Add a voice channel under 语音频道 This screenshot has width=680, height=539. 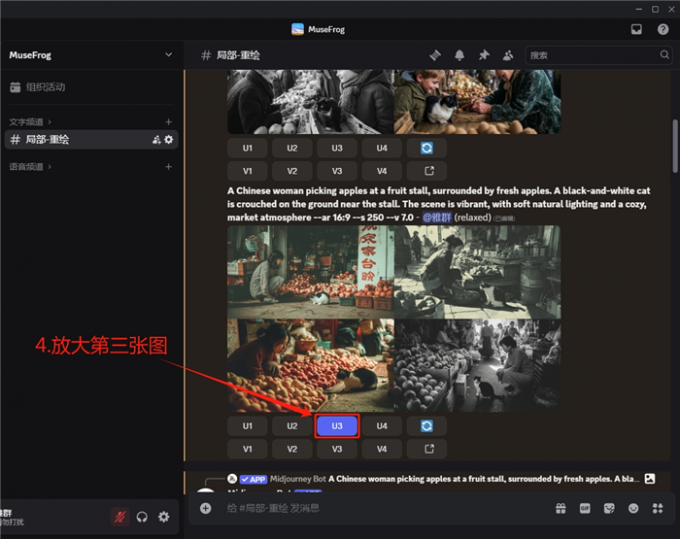[x=169, y=167]
